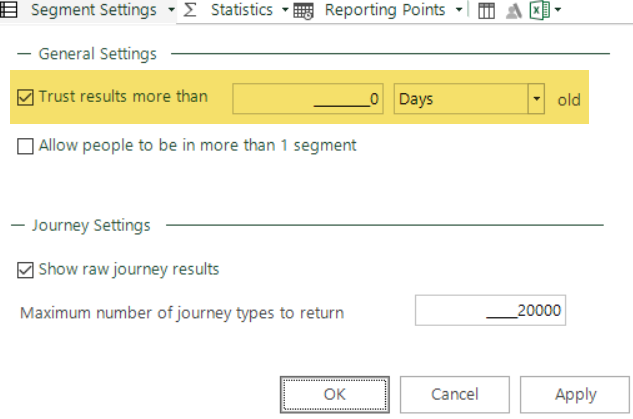Click the Cancel button
The width and height of the screenshot is (633, 419).
point(455,394)
